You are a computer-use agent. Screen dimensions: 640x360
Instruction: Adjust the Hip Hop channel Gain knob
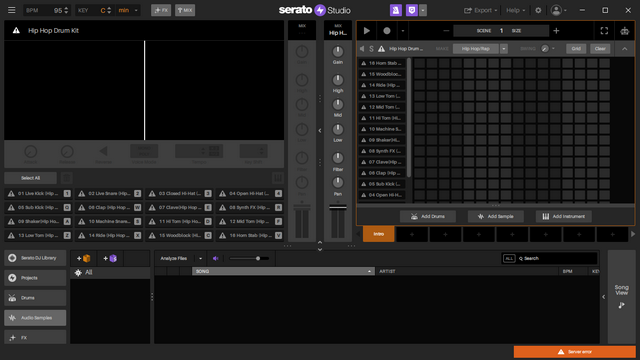(338, 51)
